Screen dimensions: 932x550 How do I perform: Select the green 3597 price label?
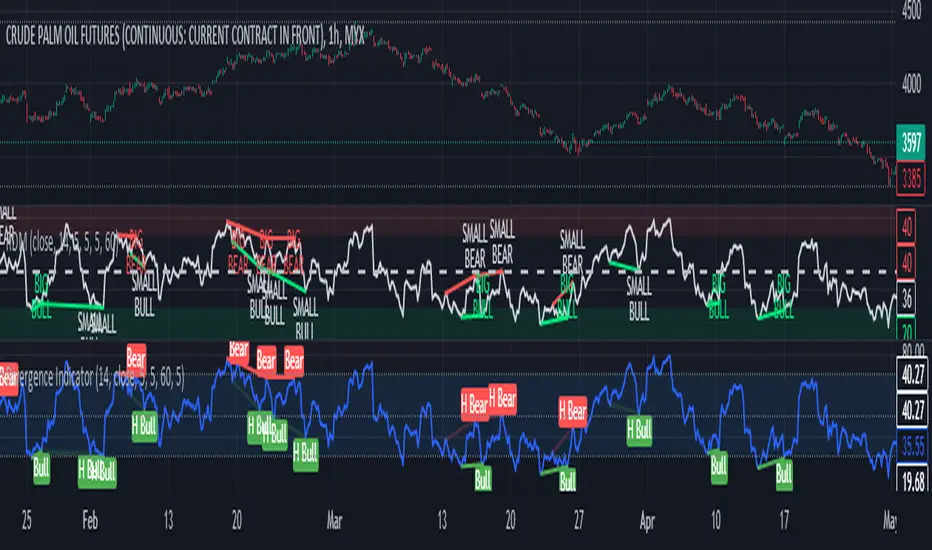[x=911, y=142]
